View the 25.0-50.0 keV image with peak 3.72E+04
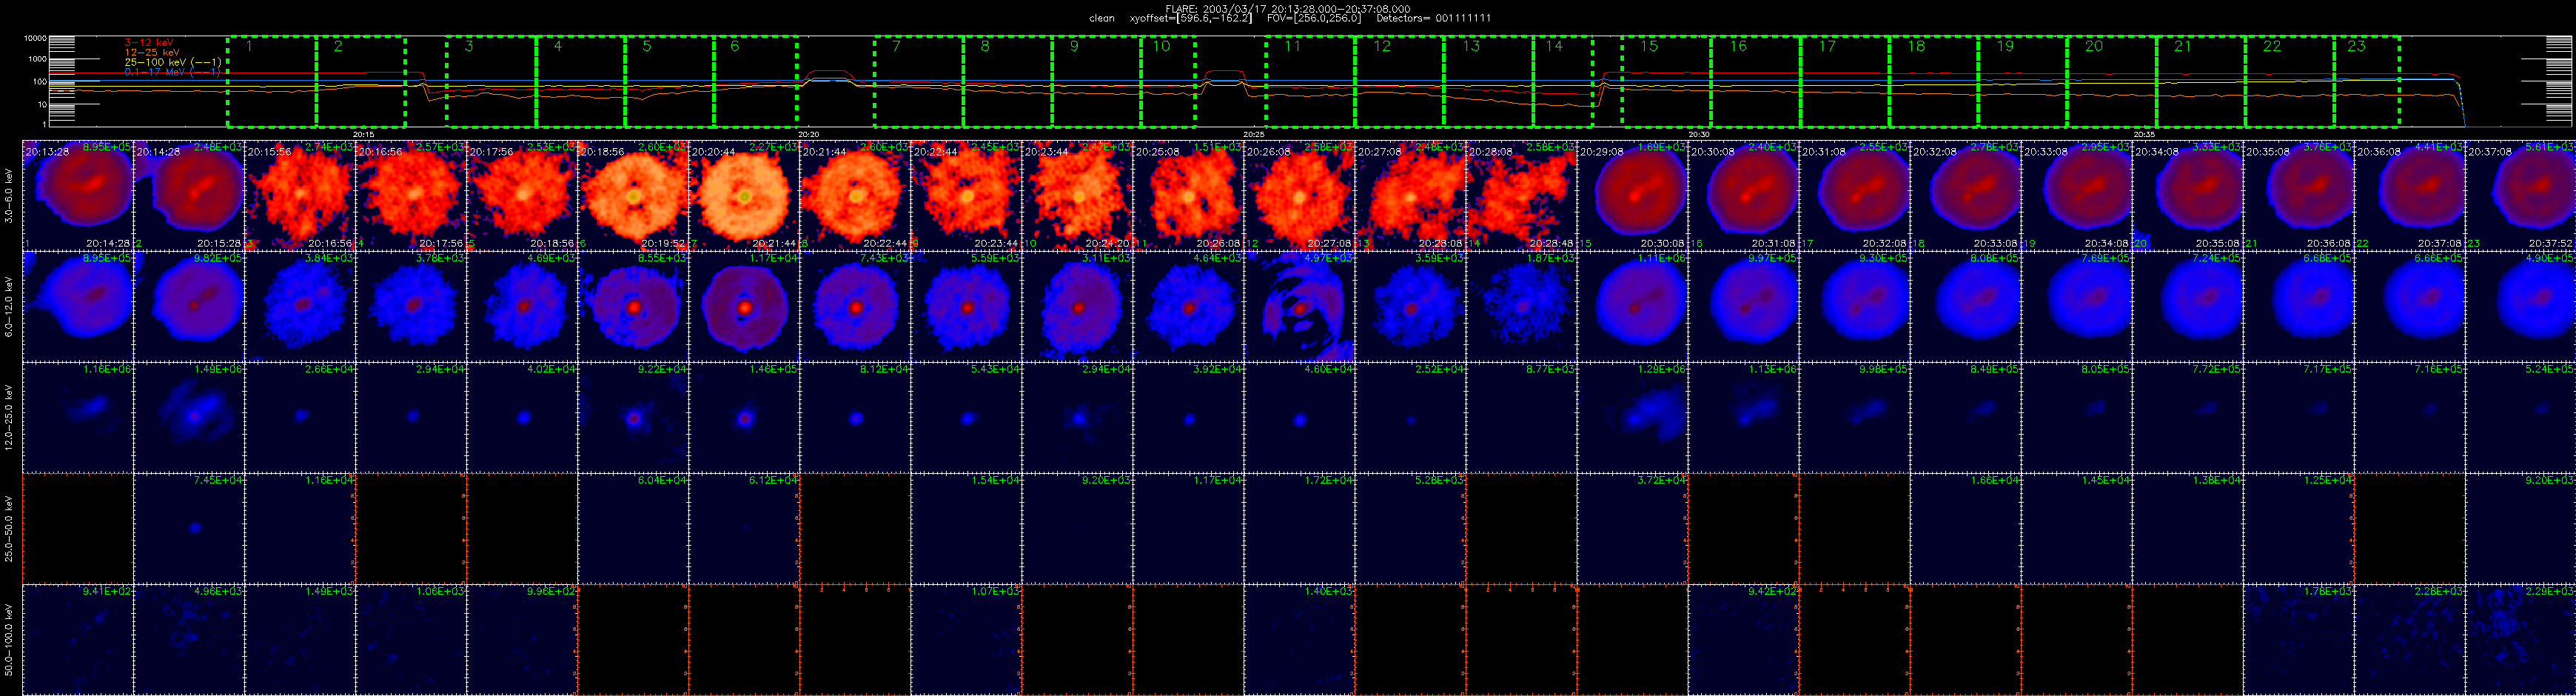The image size is (2576, 696). coord(1633,528)
